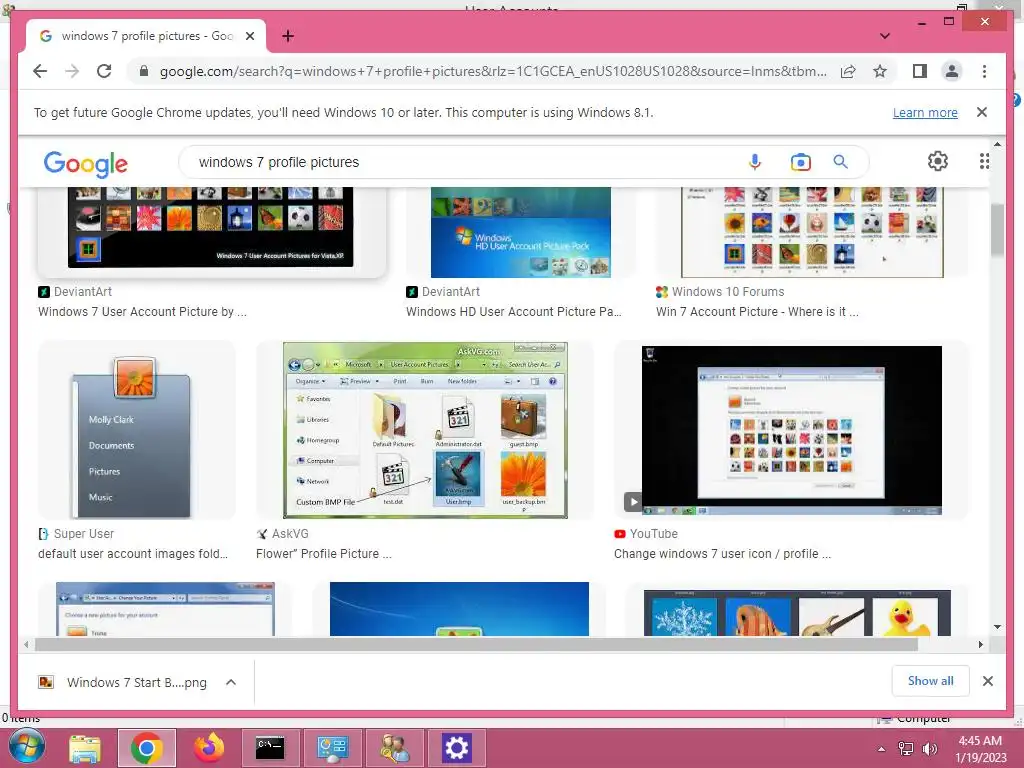The height and width of the screenshot is (768, 1024).
Task: Click the vertical scrollbar thumb
Action: click(997, 230)
